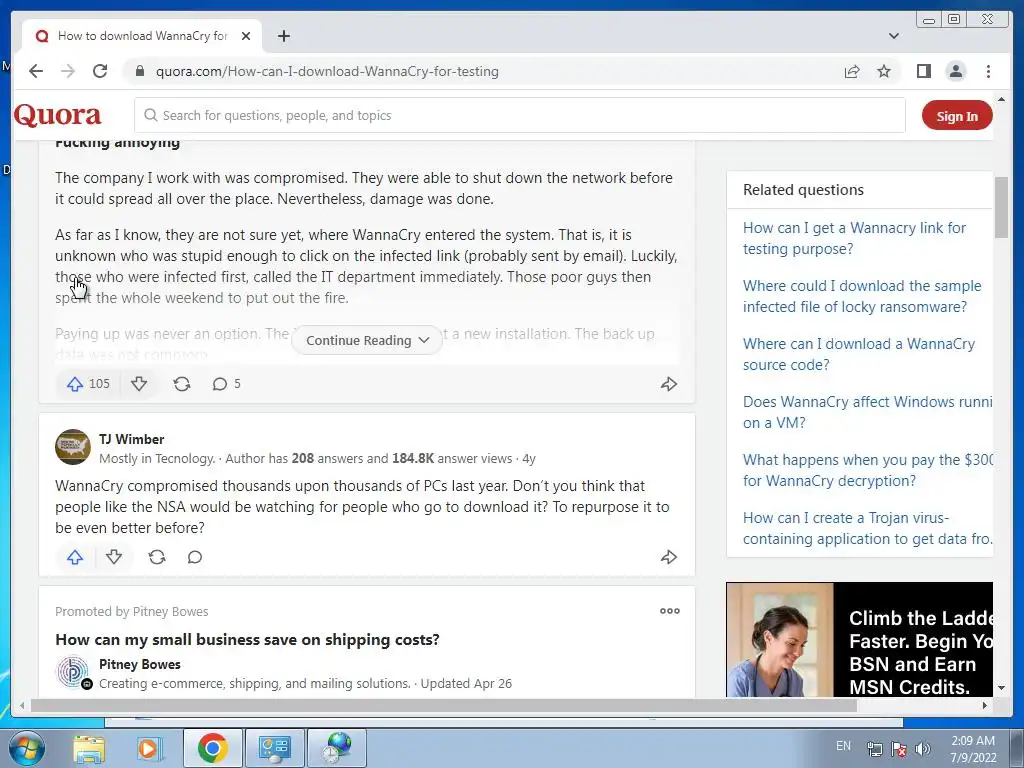View site security lock information
1024x768 pixels.
tap(139, 71)
